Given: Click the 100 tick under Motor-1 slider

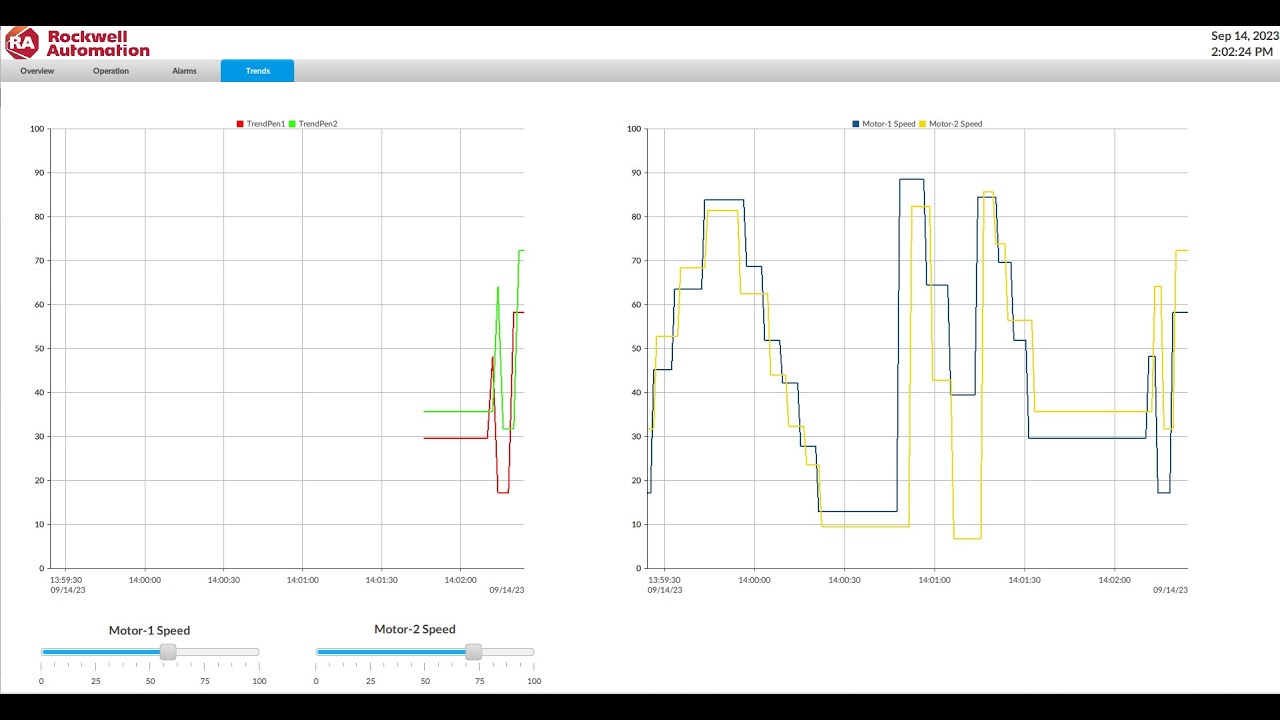Looking at the screenshot, I should click(259, 681).
